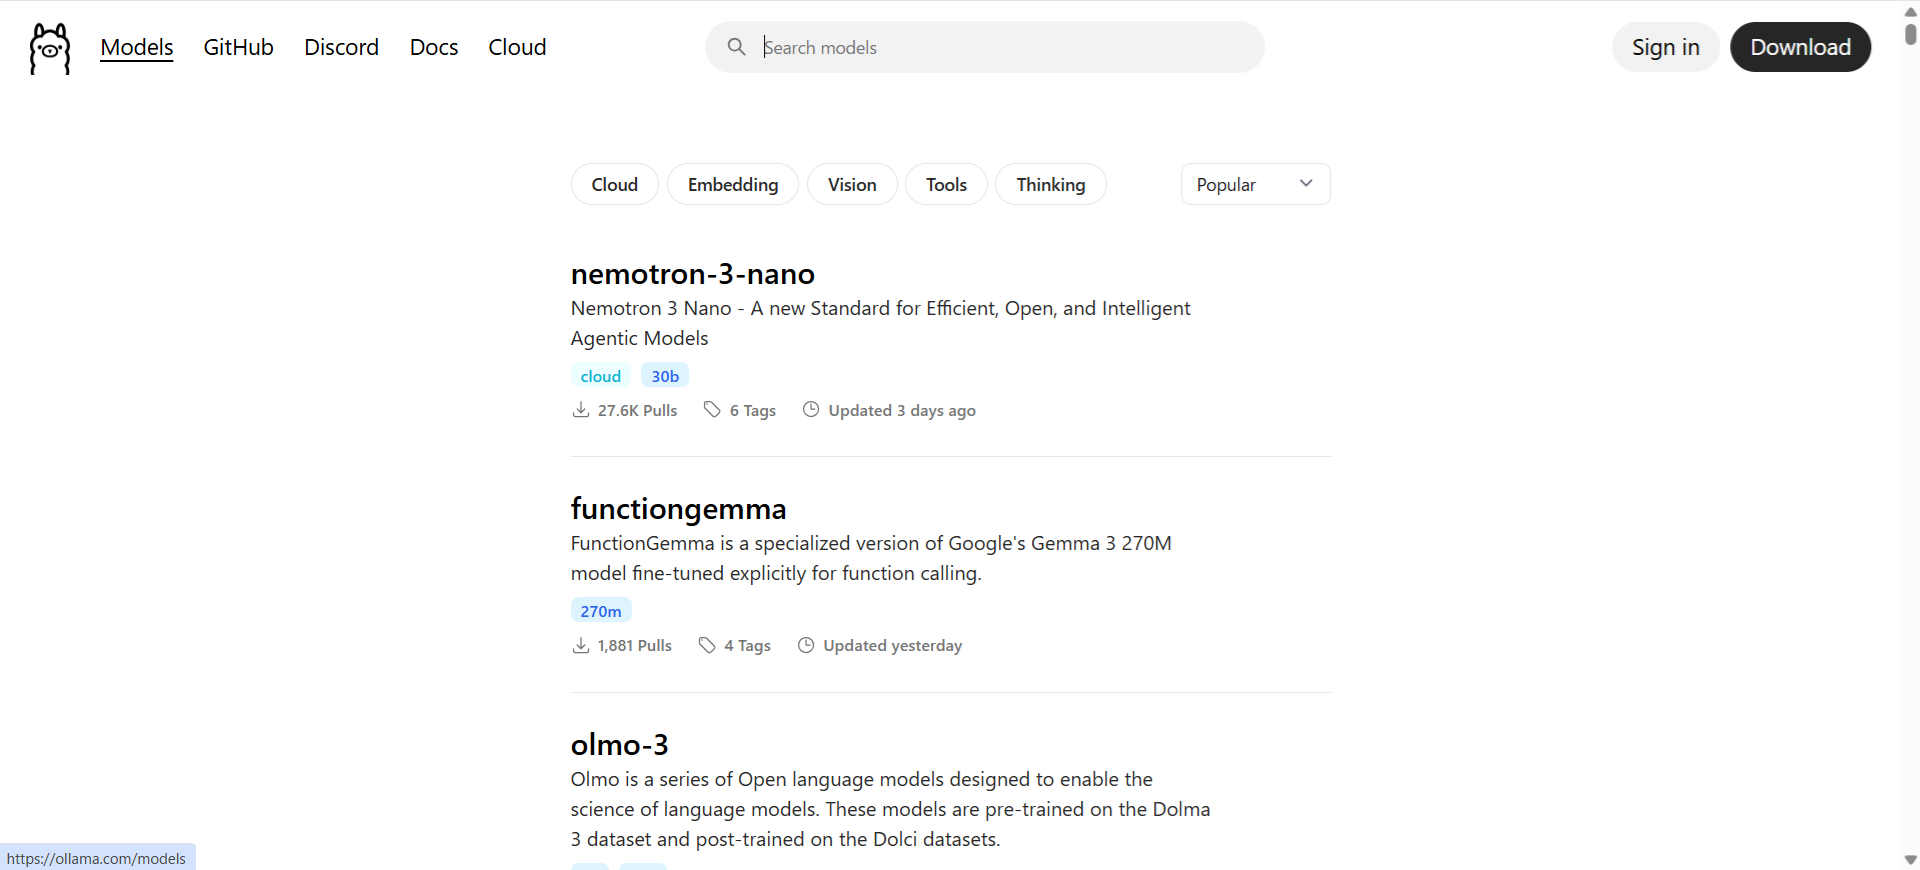Toggle the Vision filter chip
Viewport: 1920px width, 870px height.
(x=851, y=184)
